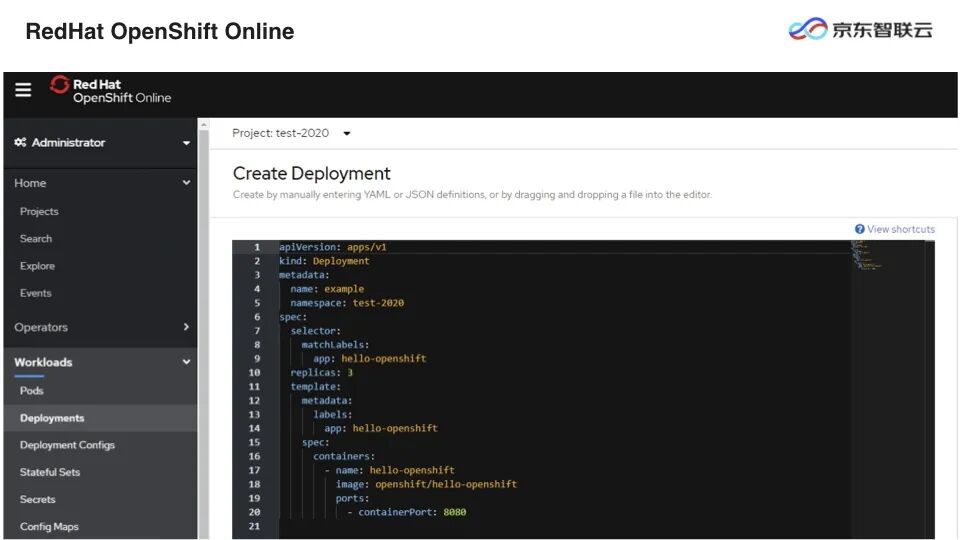Click the Administrator gears icon

[x=20, y=142]
